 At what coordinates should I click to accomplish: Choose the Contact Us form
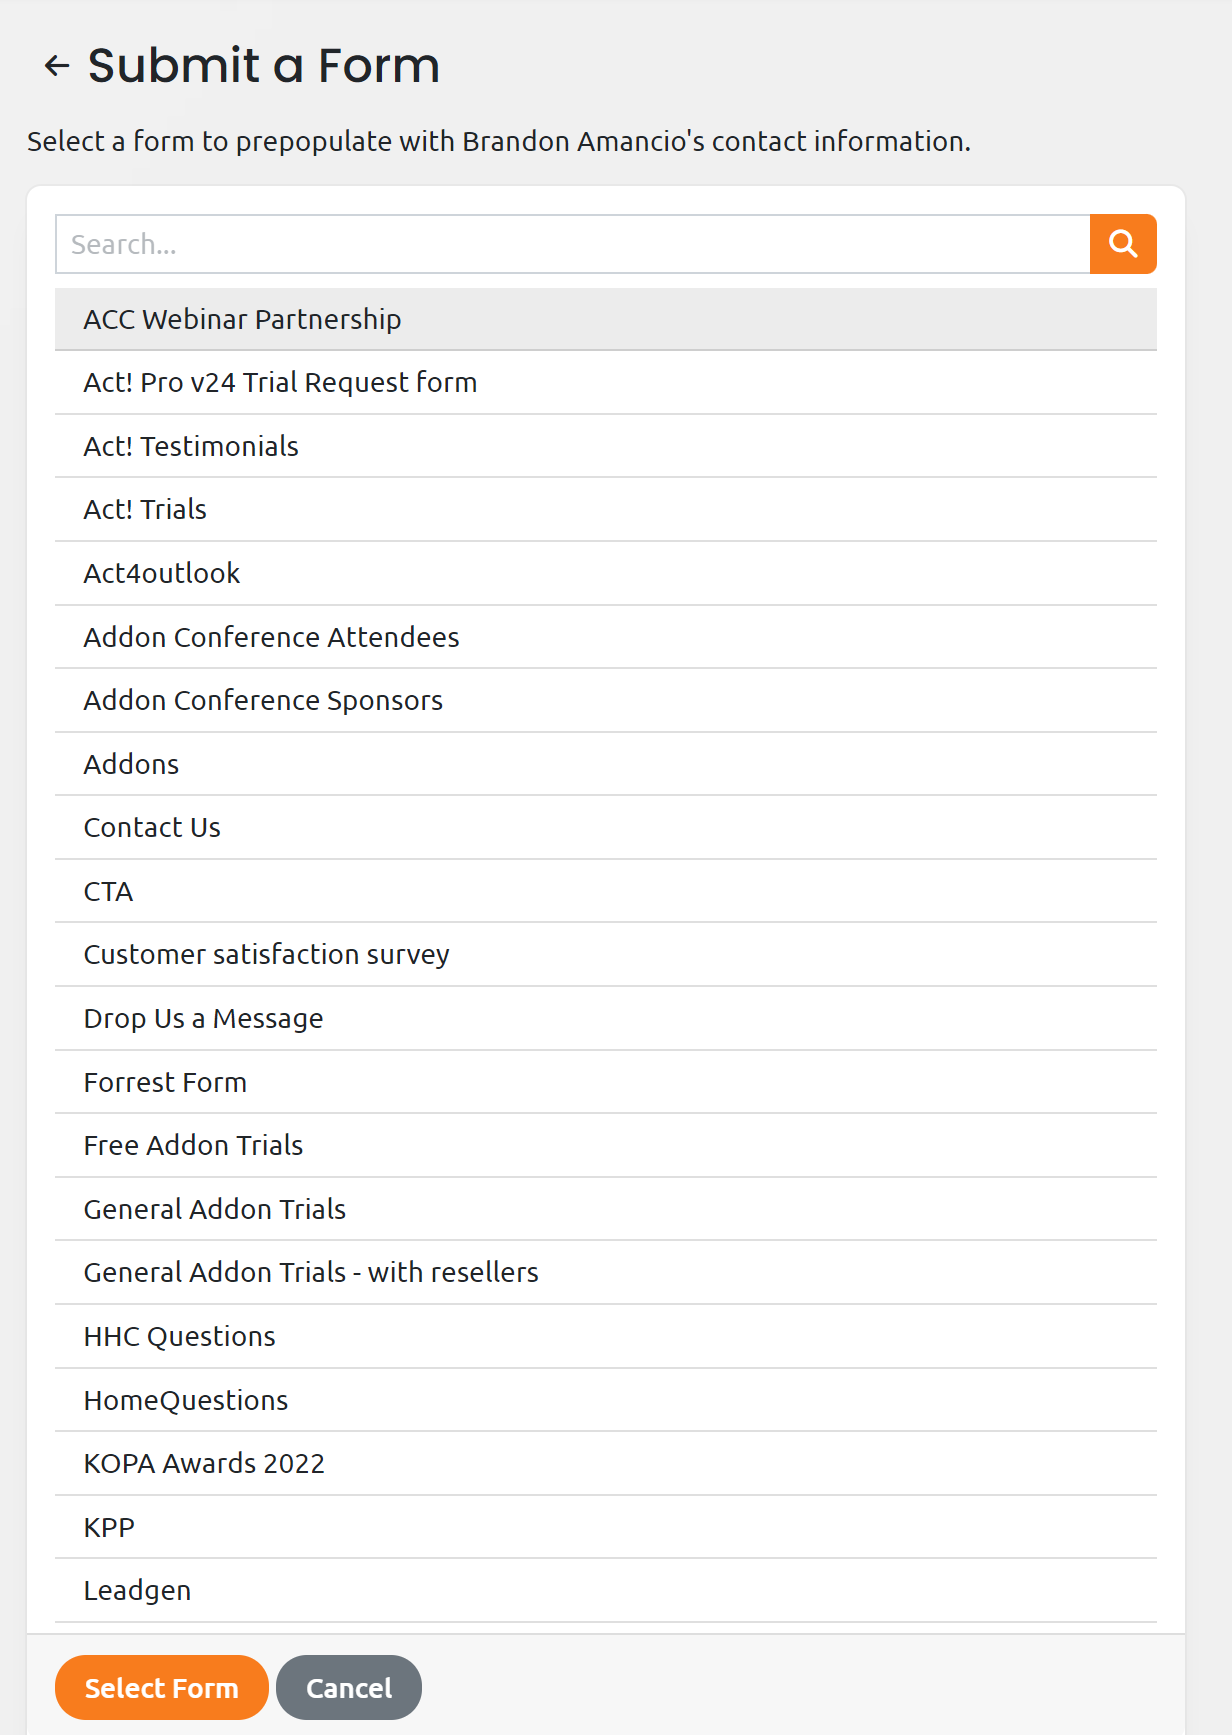point(606,827)
